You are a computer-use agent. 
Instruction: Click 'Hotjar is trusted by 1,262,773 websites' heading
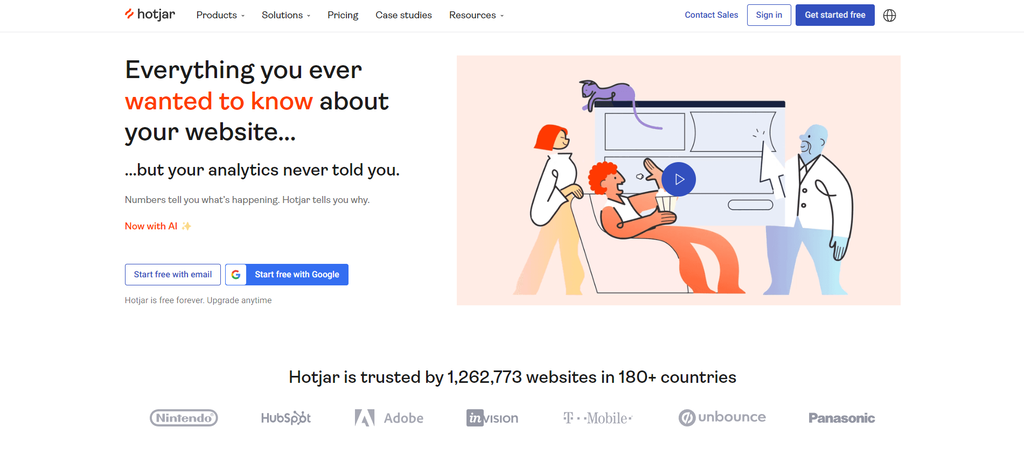(513, 377)
